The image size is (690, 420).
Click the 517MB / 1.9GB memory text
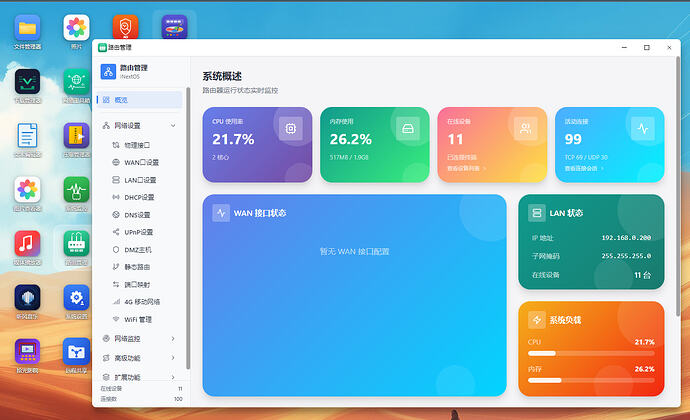[349, 157]
